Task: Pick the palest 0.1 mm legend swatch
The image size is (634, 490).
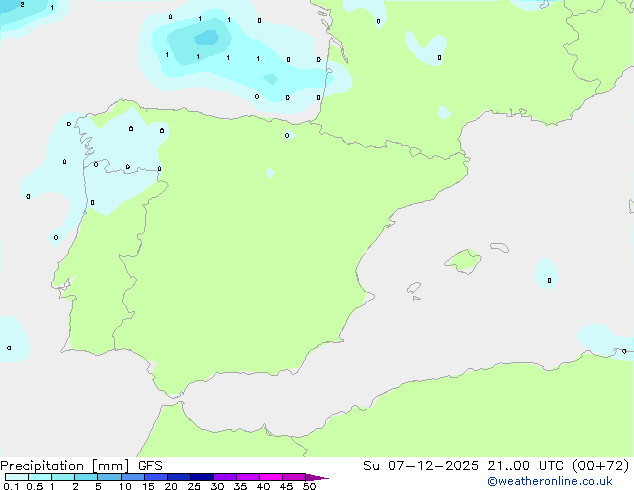Action: pos(17,477)
